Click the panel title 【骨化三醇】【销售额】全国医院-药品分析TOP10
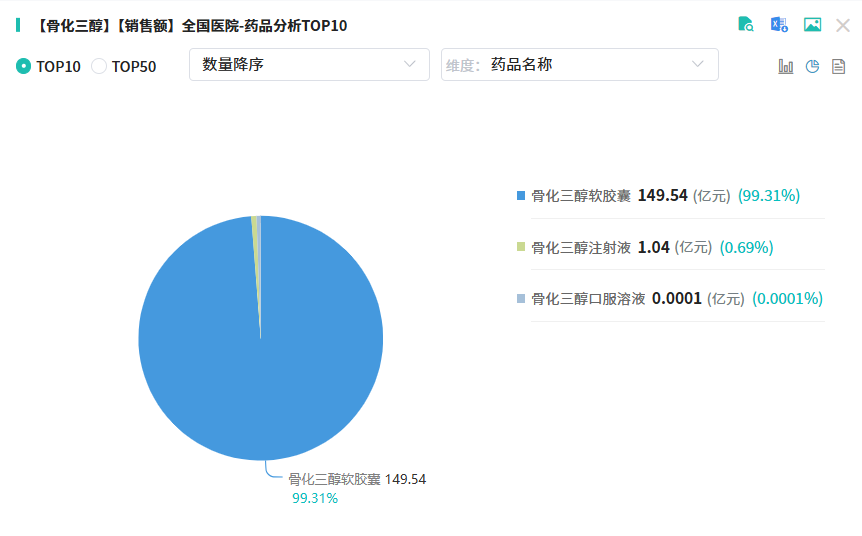This screenshot has width=862, height=536. click(191, 26)
